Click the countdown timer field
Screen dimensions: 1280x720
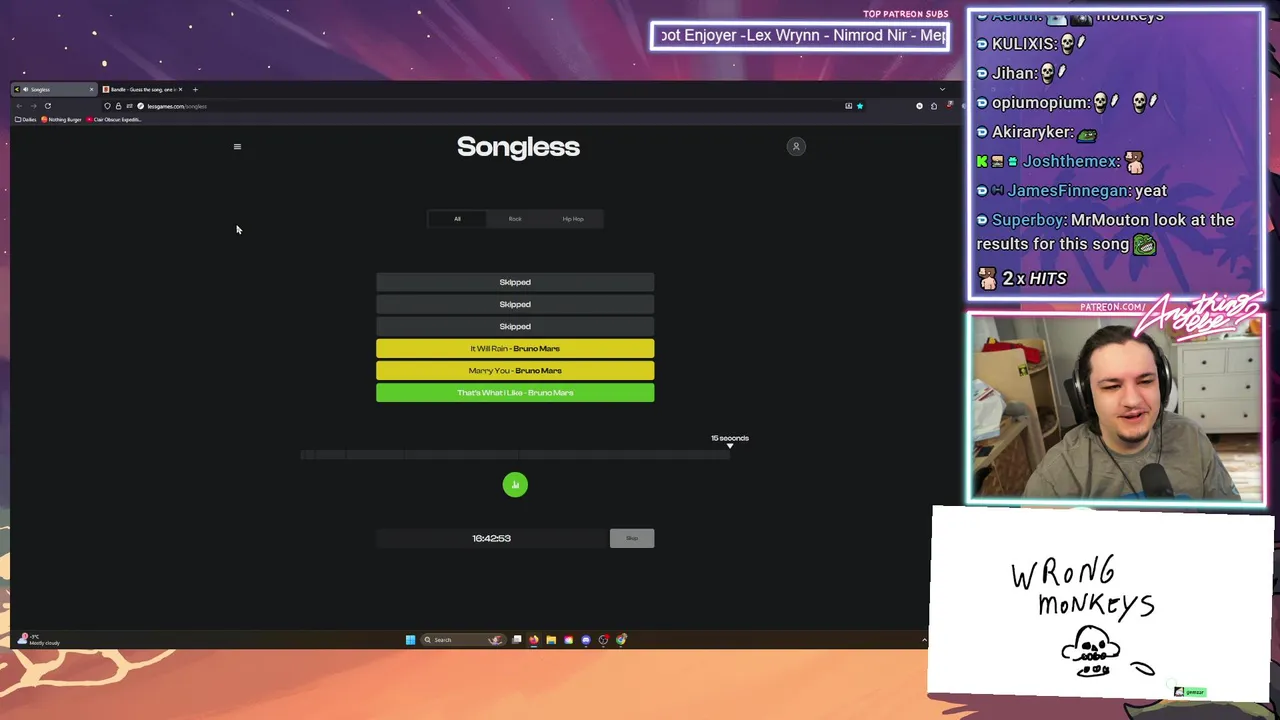click(492, 538)
